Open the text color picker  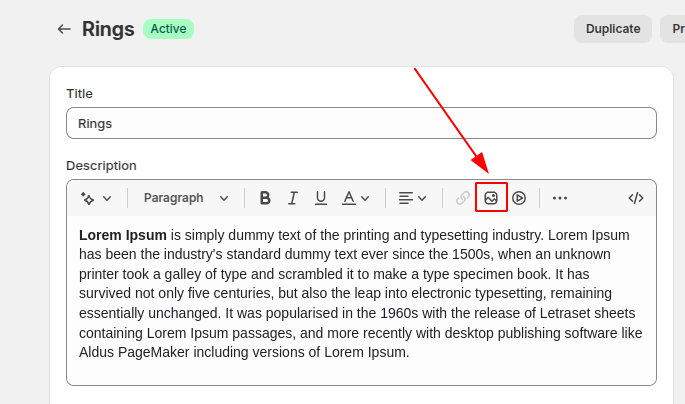355,198
